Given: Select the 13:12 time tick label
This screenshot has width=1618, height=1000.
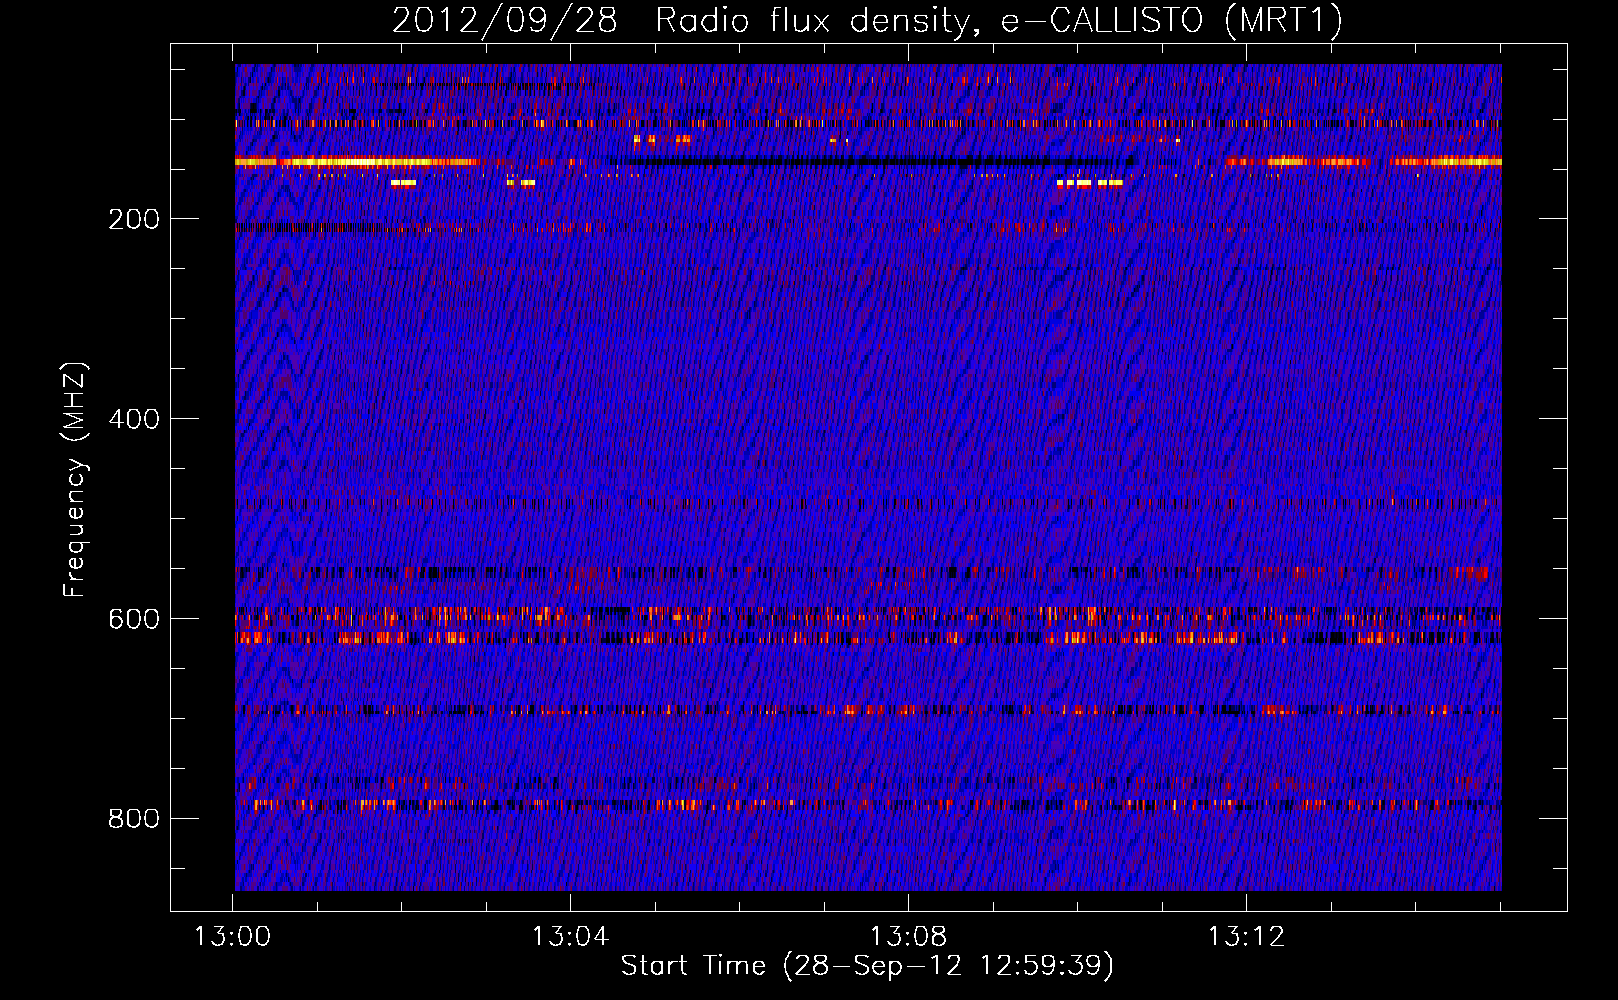Looking at the screenshot, I should (1246, 937).
